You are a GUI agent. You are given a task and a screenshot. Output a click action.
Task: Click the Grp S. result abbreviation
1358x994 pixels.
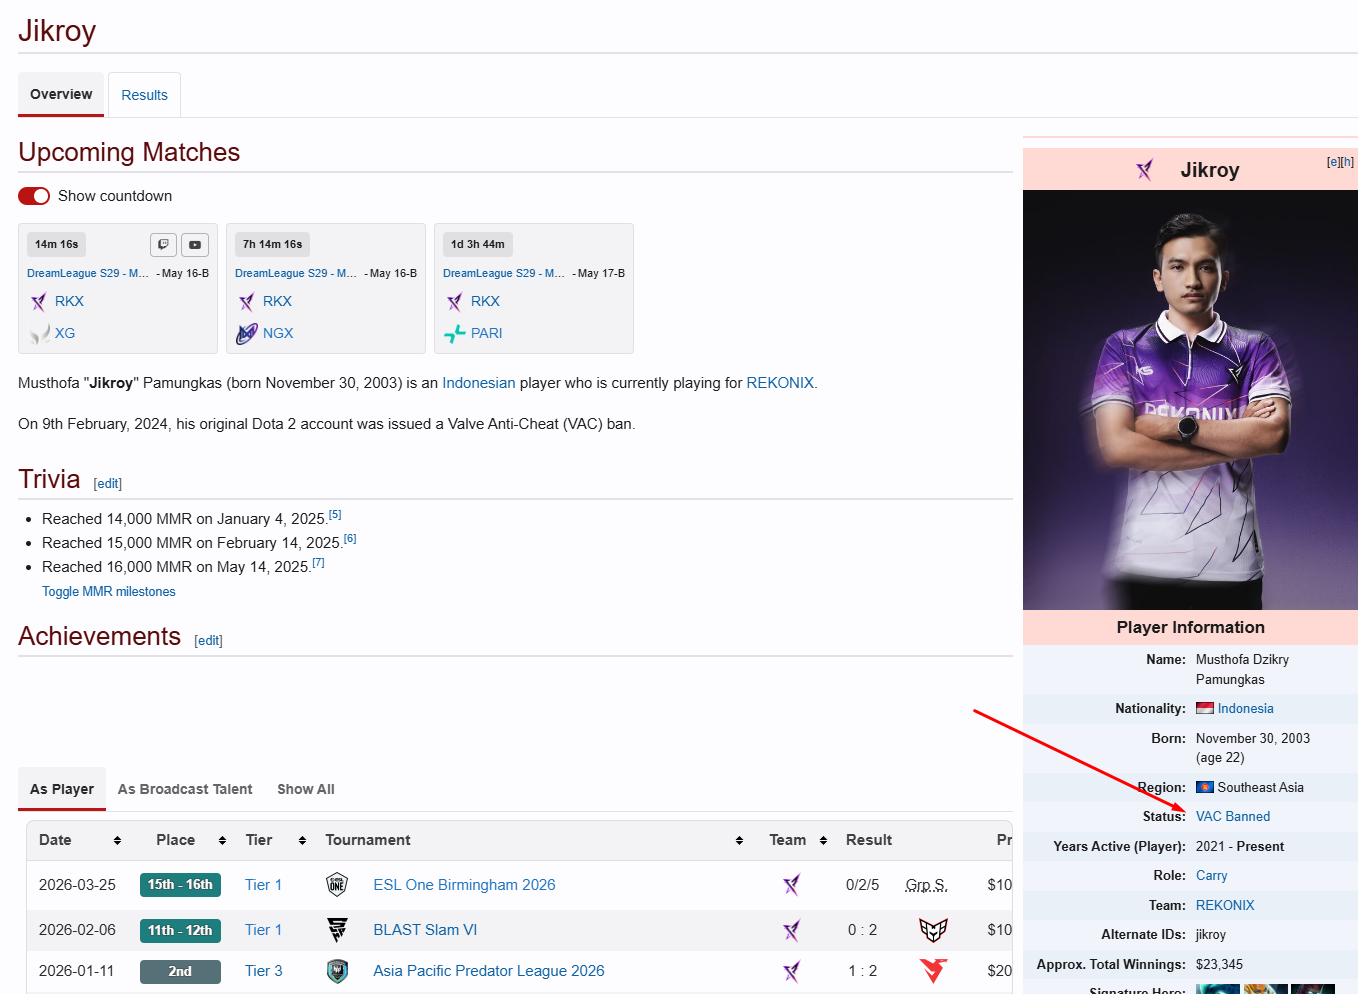[926, 885]
